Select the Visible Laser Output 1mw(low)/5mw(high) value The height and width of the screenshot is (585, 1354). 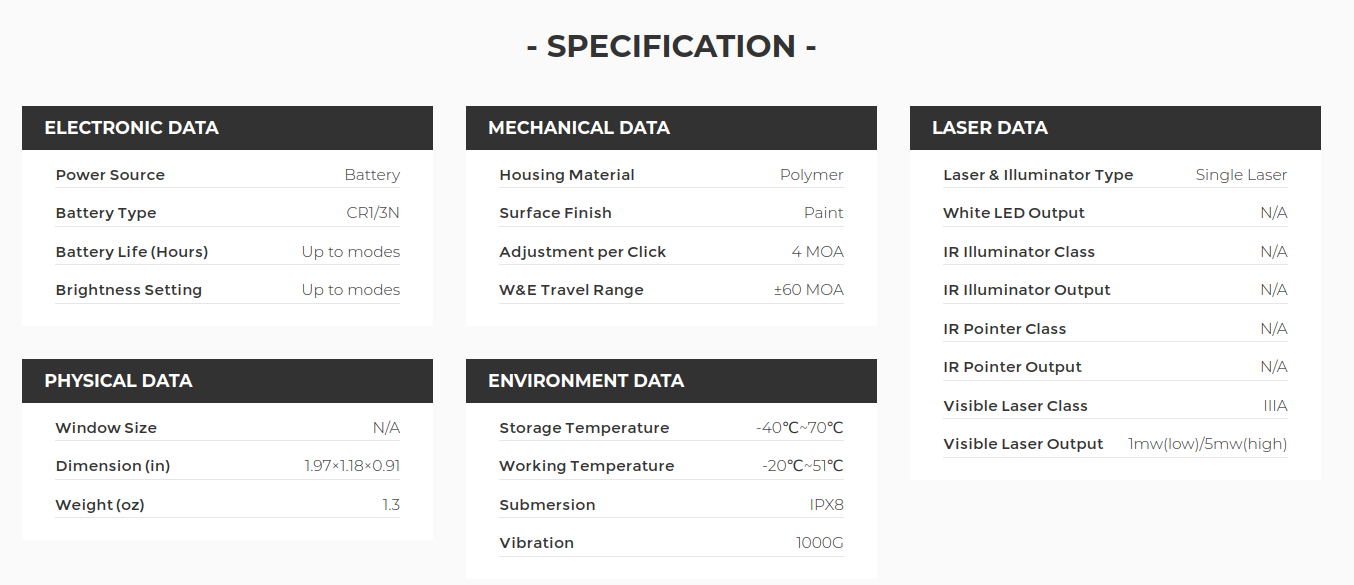[x=1207, y=444]
